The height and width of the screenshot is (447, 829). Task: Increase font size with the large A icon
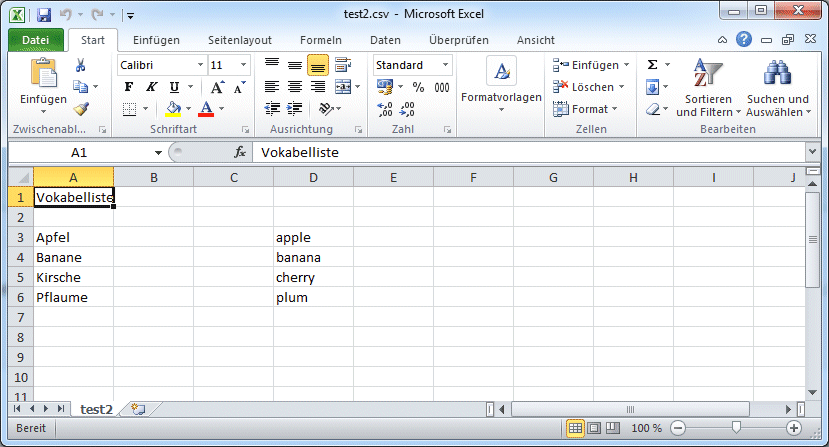point(217,87)
